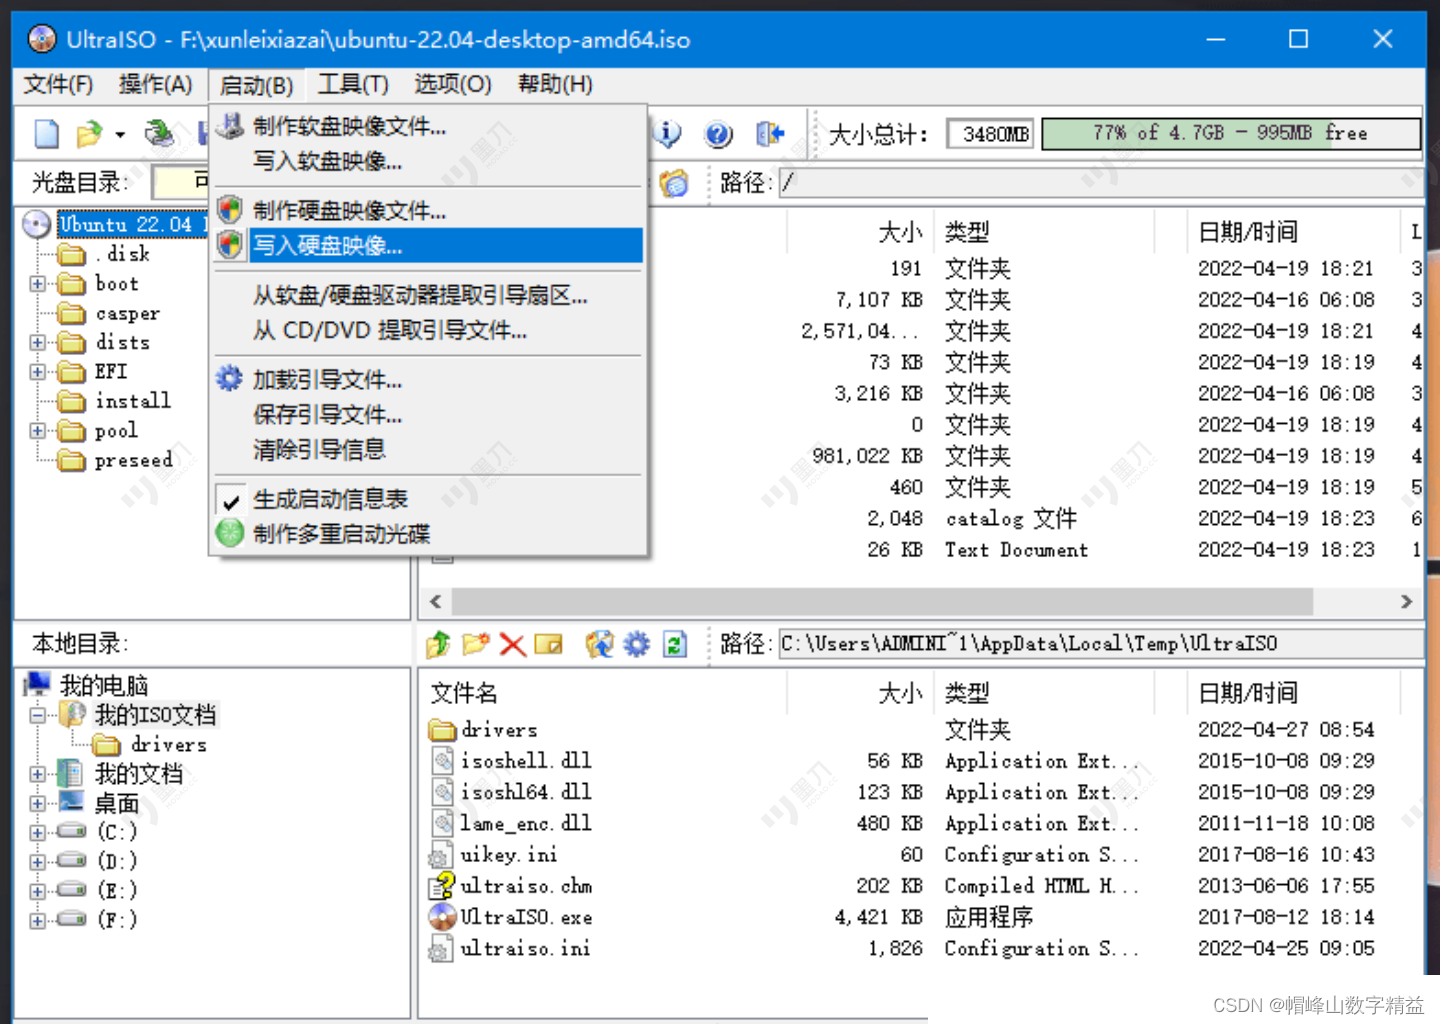Click the New folder icon in local toolbar
The width and height of the screenshot is (1440, 1024).
476,644
